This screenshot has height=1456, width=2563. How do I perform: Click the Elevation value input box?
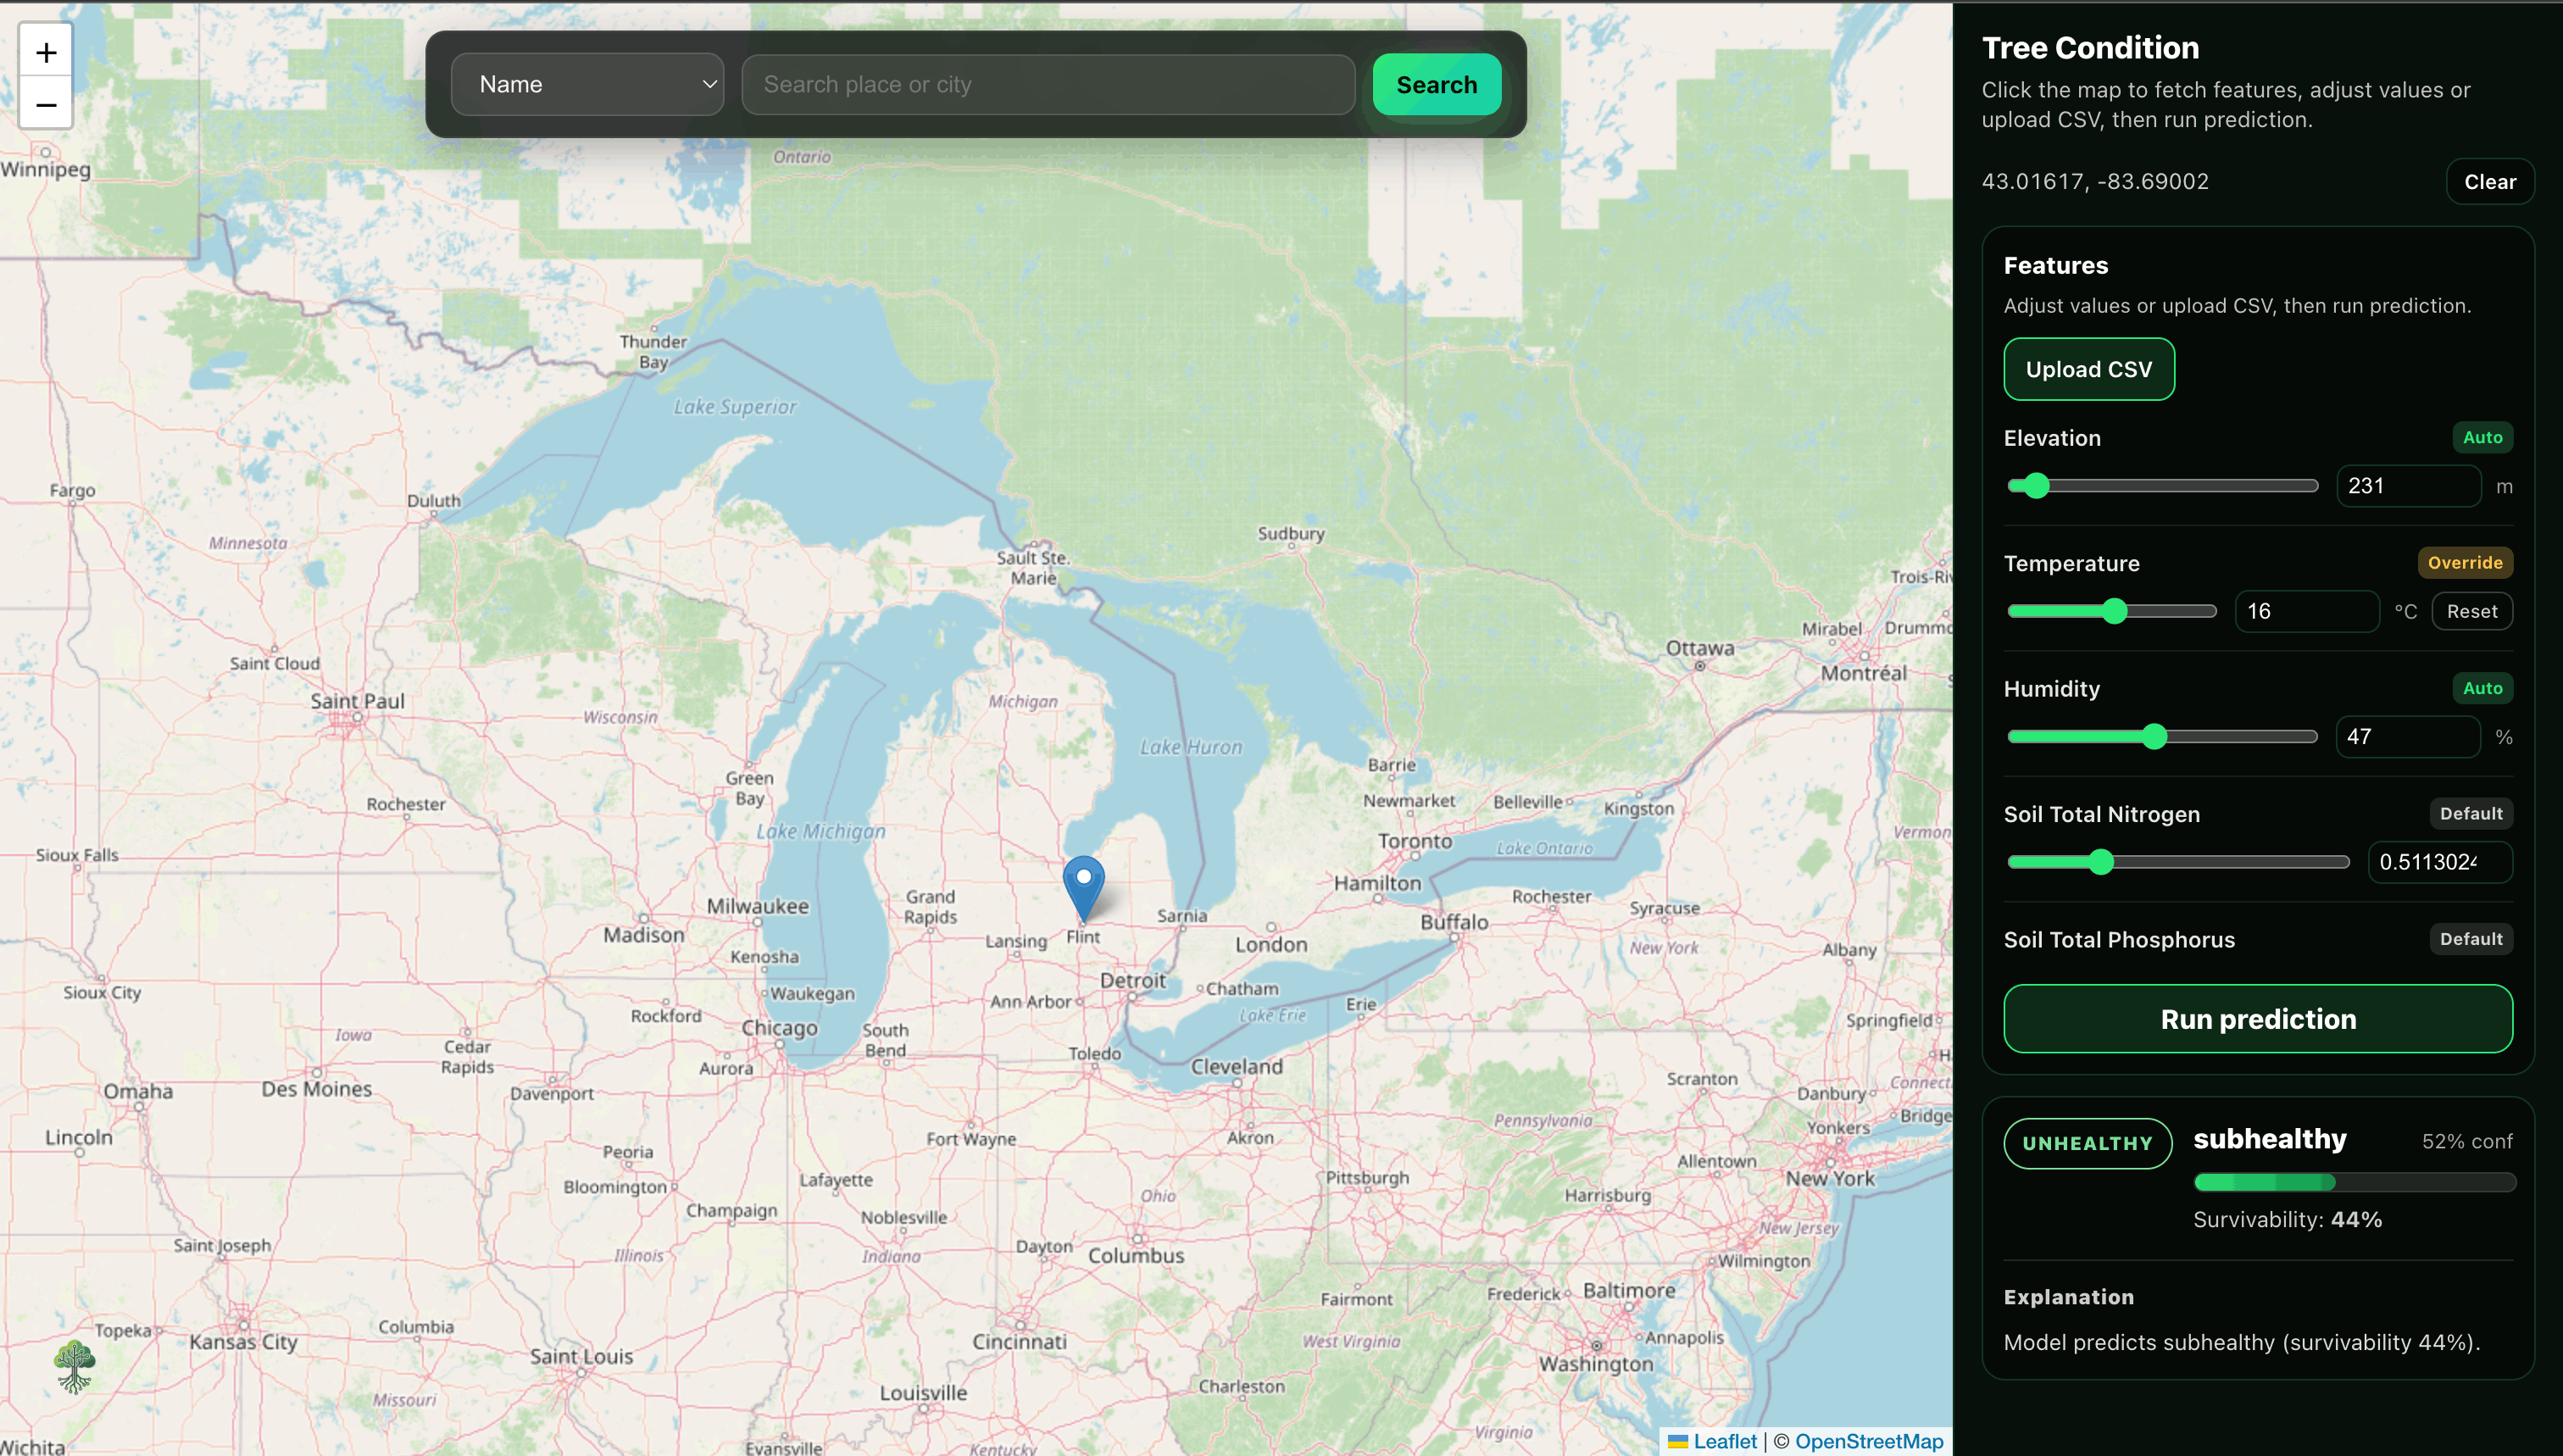point(2407,486)
